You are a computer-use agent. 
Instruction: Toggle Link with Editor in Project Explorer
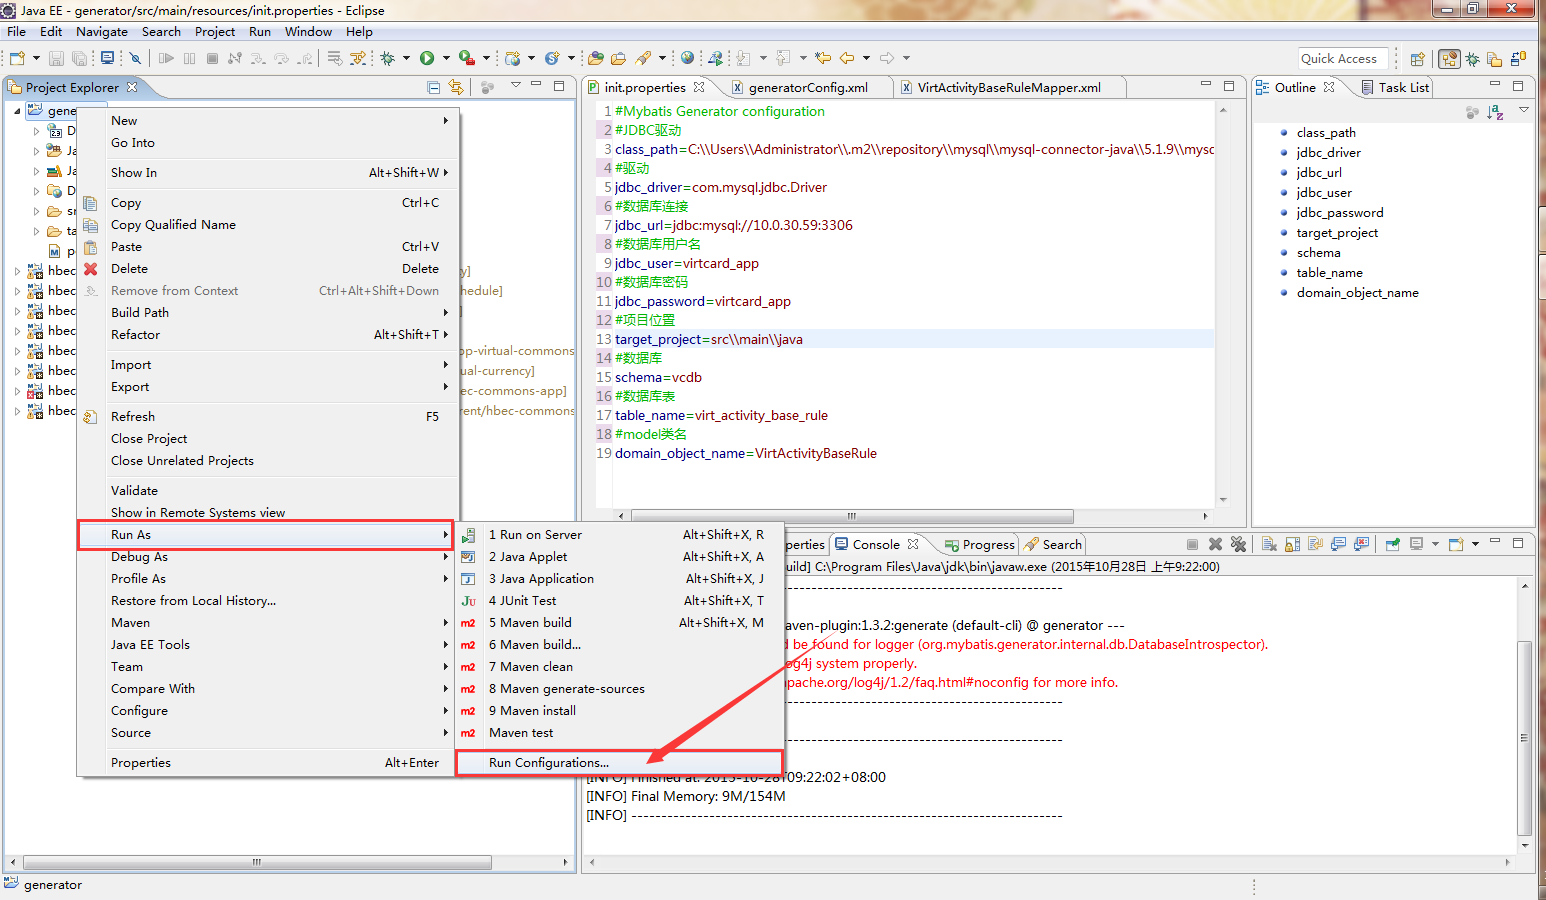[x=456, y=87]
